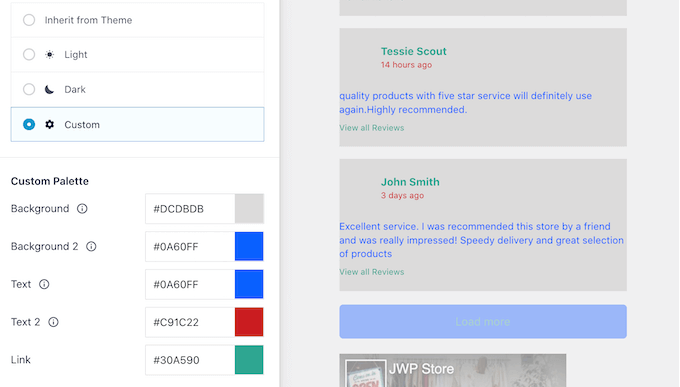
Task: Open the info icon next to Background
Action: tap(82, 209)
